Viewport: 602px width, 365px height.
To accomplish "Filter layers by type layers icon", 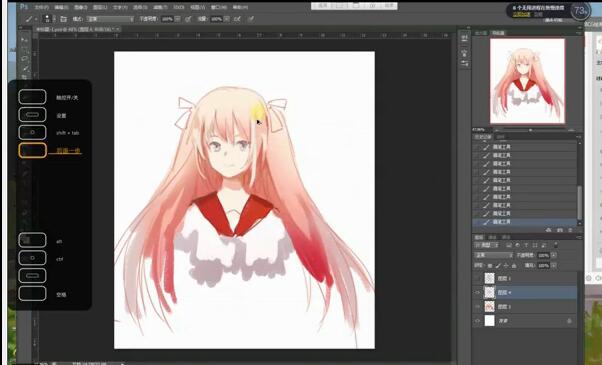I will 526,245.
